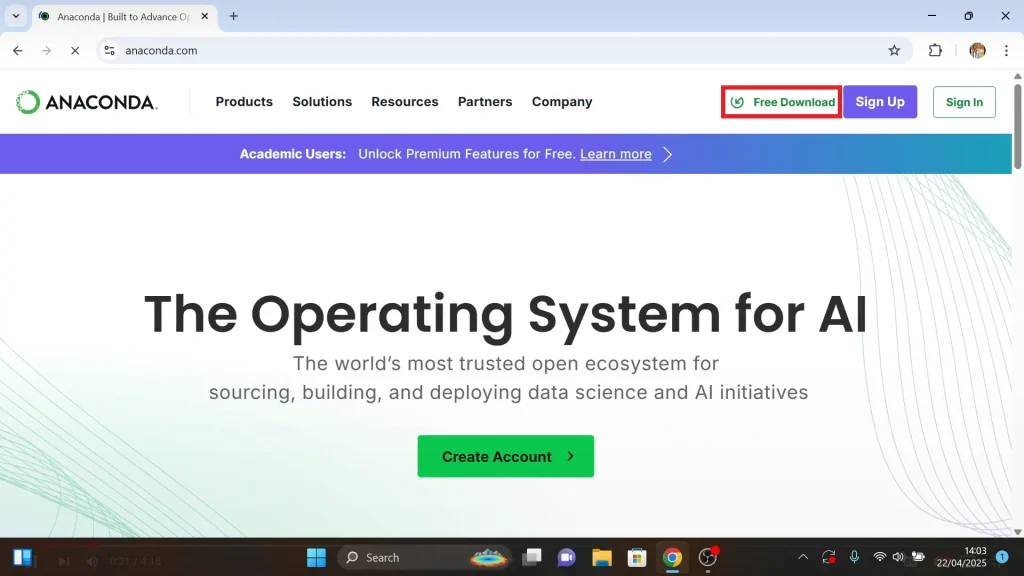
Task: Stop page loading with X button
Action: (75, 50)
